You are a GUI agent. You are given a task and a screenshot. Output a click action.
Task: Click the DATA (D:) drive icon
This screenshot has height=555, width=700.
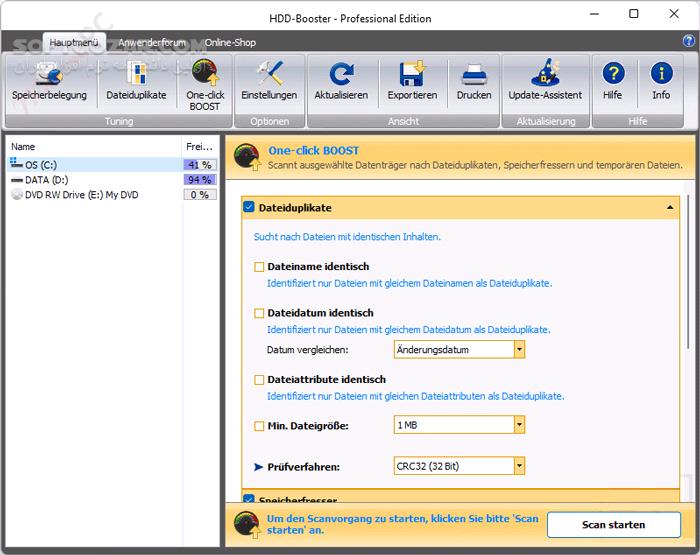[x=17, y=180]
